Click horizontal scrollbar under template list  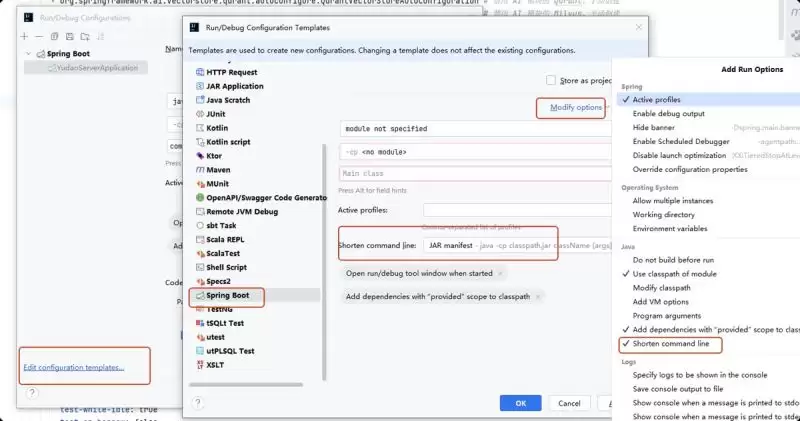click(x=246, y=385)
